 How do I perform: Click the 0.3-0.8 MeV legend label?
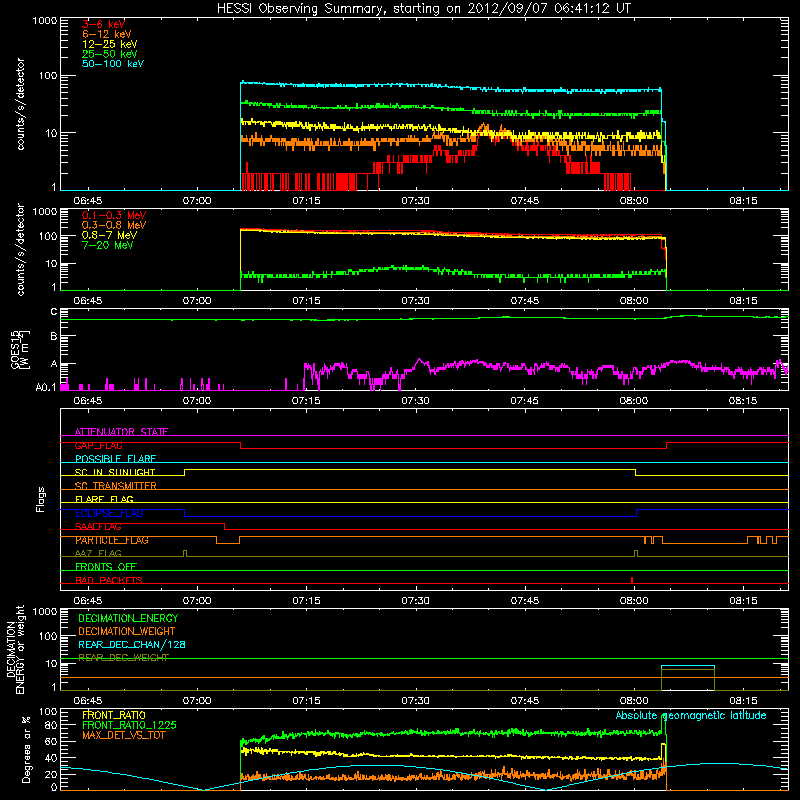[114, 225]
